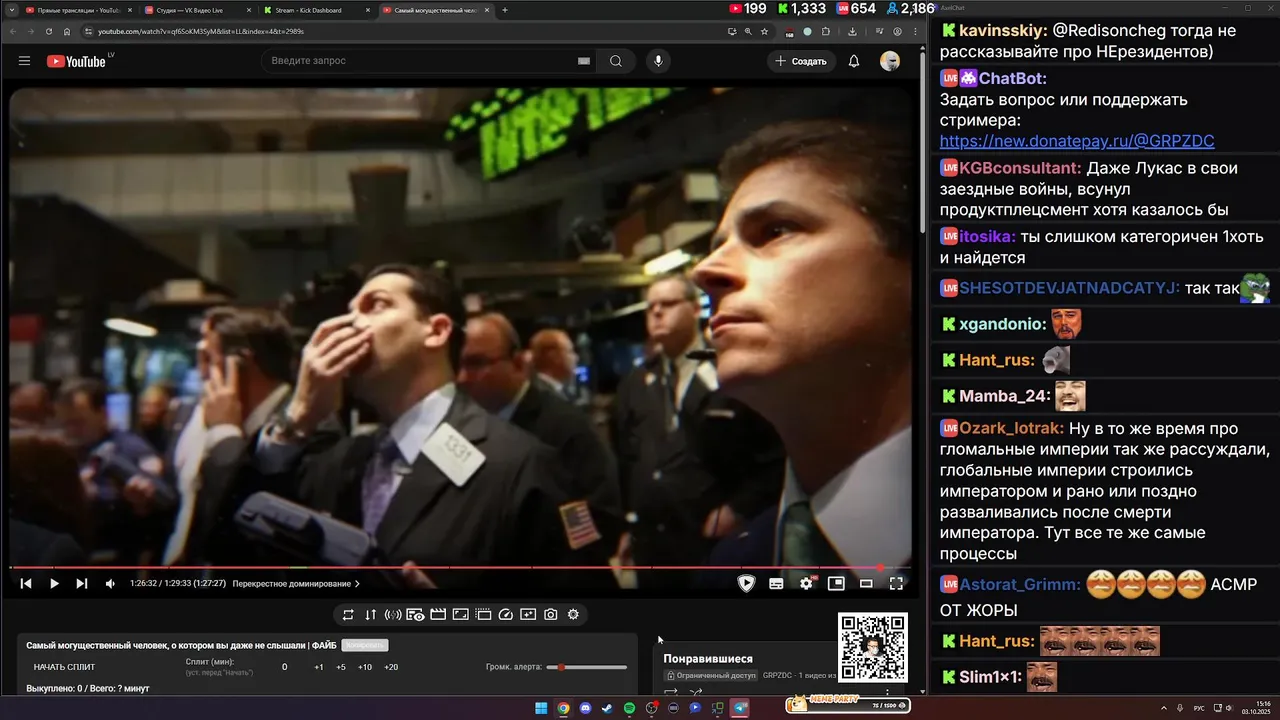Add +20 minutes to split
The height and width of the screenshot is (720, 1280).
click(x=391, y=667)
